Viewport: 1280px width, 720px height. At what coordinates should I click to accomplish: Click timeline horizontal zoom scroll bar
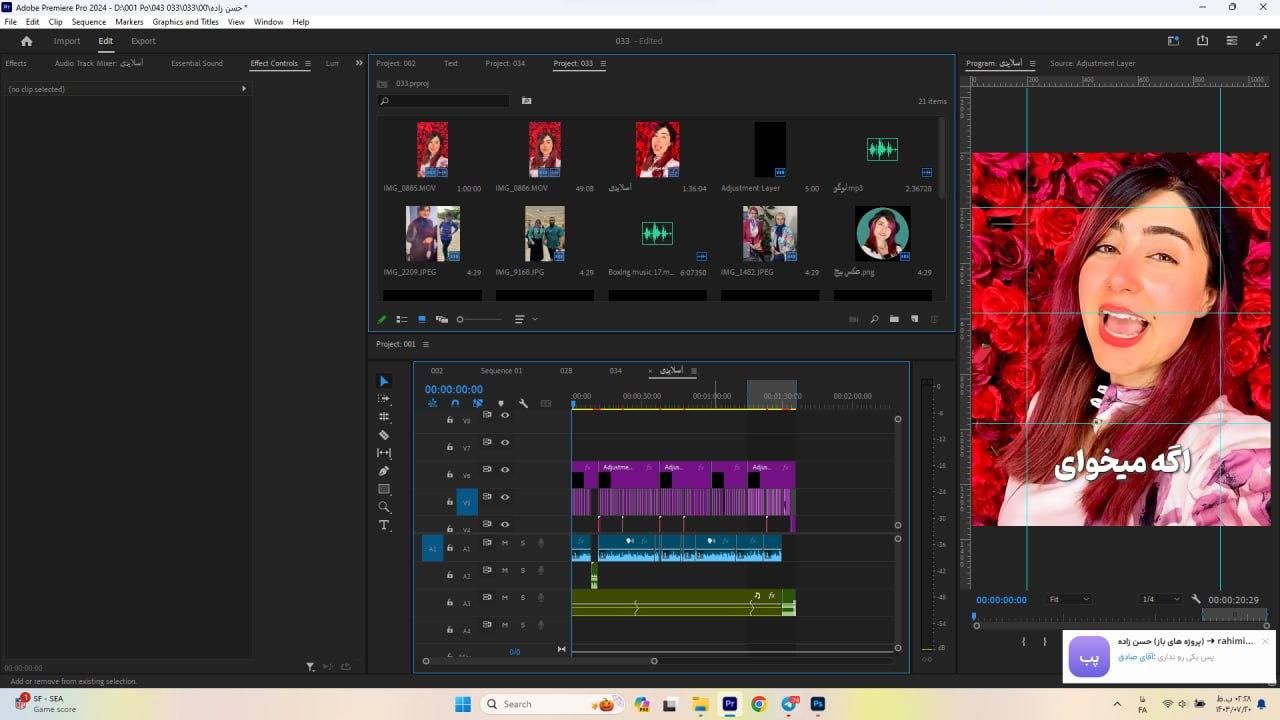click(x=540, y=661)
